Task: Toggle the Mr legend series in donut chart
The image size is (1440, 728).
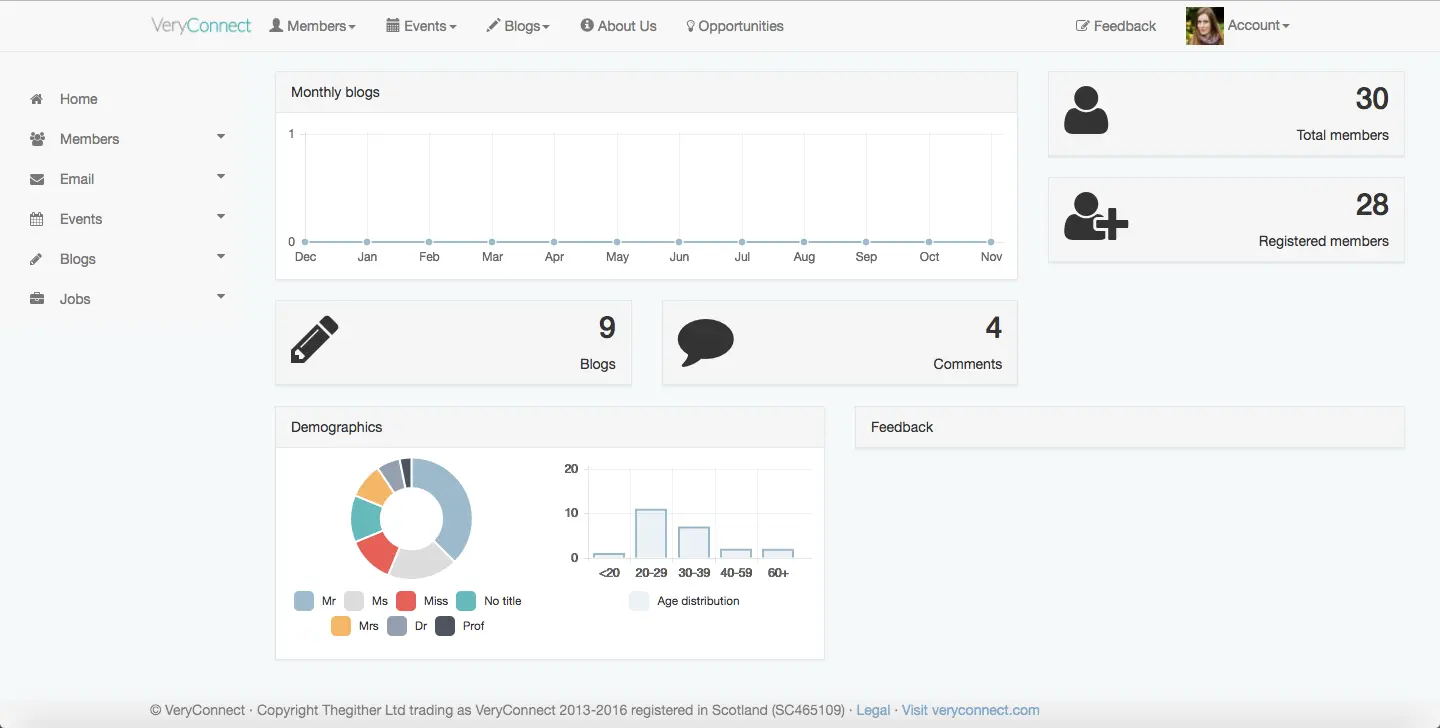Action: point(315,601)
